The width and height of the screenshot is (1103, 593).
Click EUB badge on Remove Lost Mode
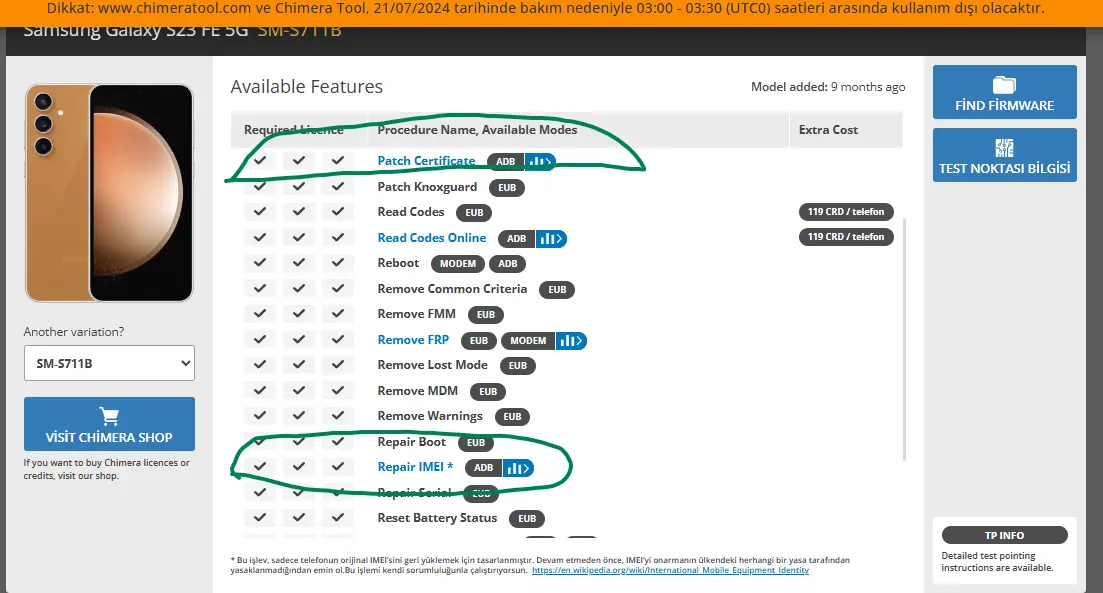(518, 366)
